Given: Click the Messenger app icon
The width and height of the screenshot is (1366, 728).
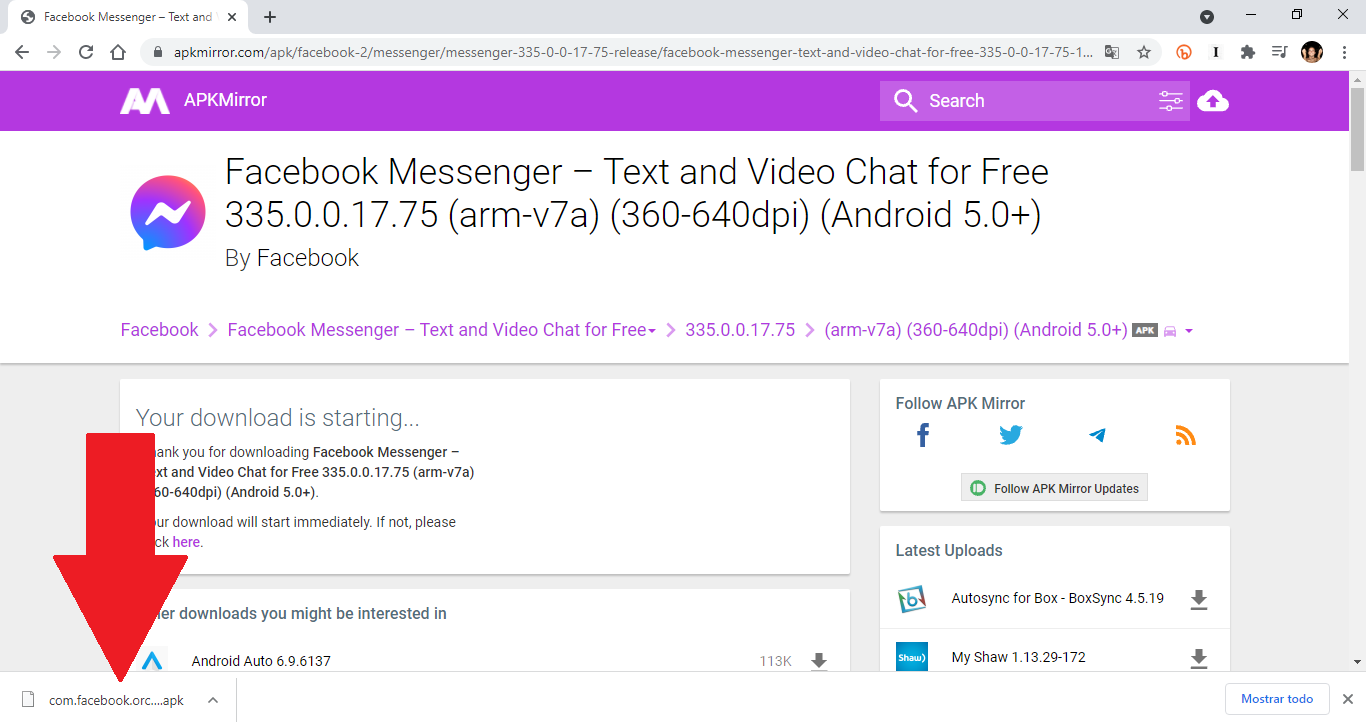Looking at the screenshot, I should click(x=168, y=212).
